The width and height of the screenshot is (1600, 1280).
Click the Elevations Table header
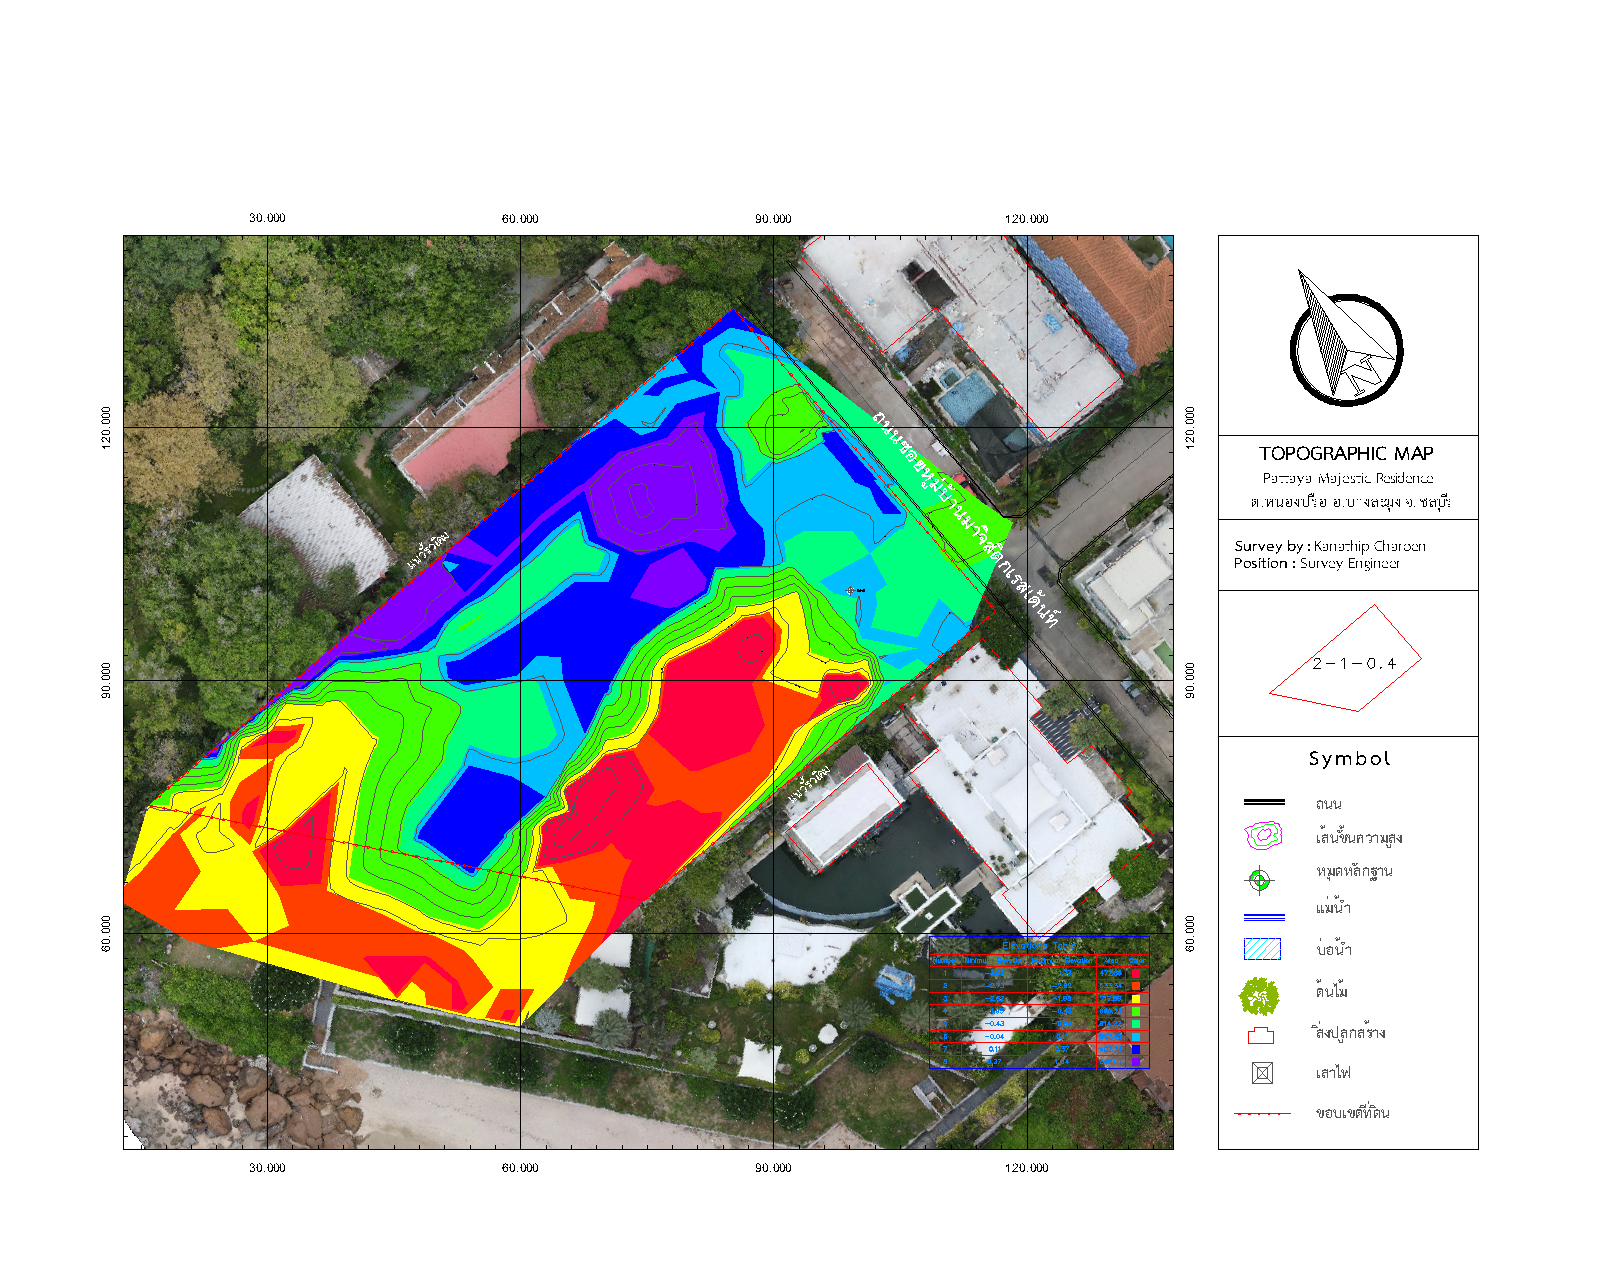[1039, 946]
